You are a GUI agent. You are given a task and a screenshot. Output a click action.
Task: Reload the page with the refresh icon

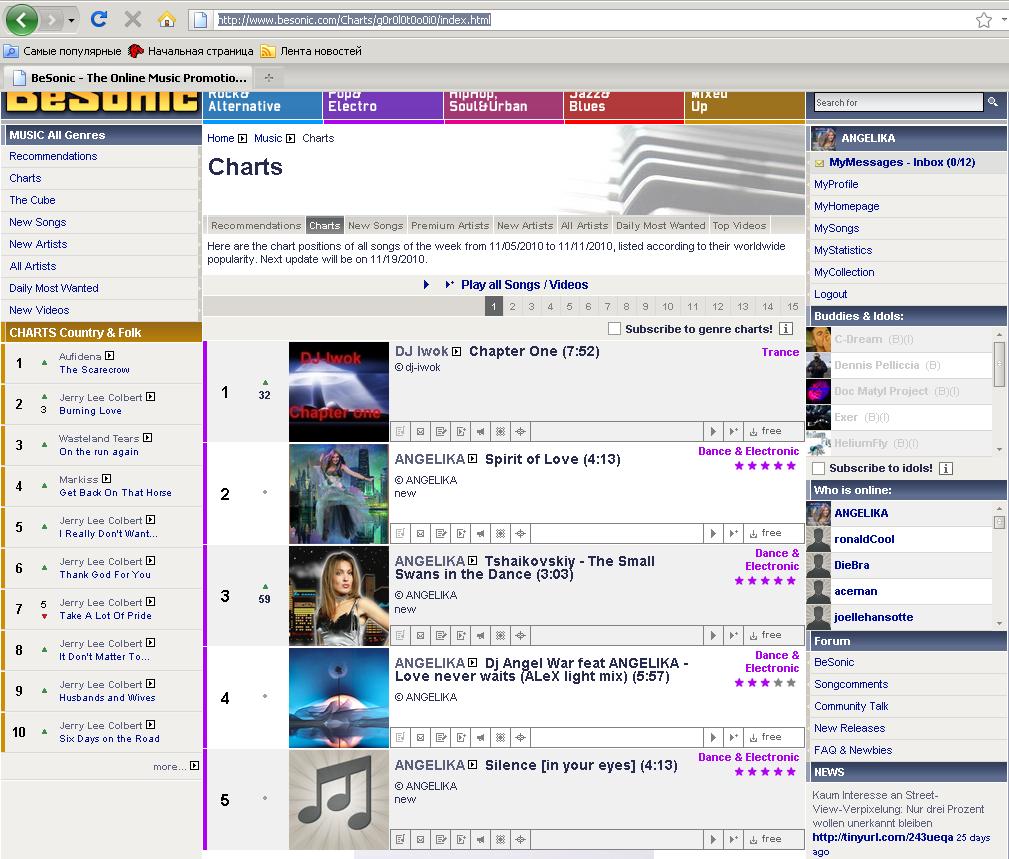point(98,19)
